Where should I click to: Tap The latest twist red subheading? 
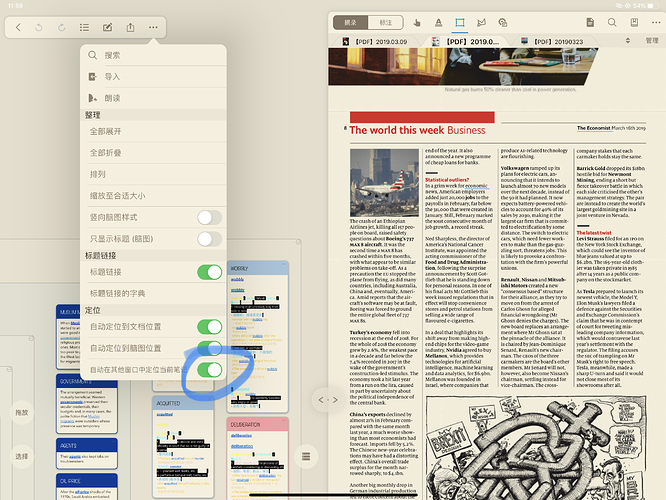[594, 233]
